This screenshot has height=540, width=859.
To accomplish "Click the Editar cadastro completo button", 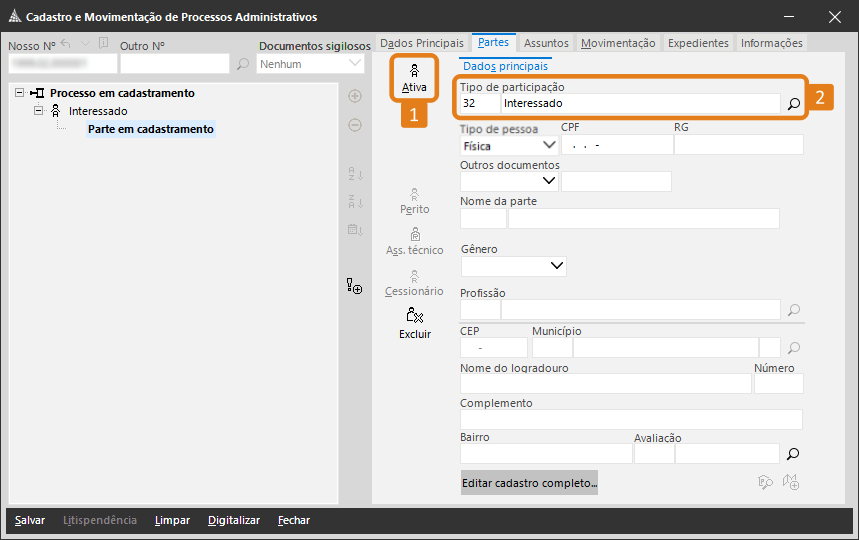I will point(529,483).
